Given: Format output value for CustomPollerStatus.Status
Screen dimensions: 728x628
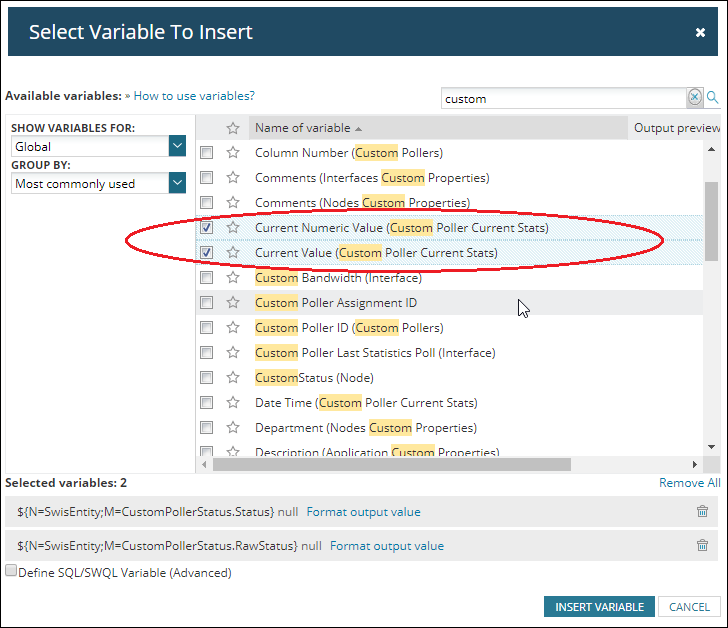Looking at the screenshot, I should 364,511.
